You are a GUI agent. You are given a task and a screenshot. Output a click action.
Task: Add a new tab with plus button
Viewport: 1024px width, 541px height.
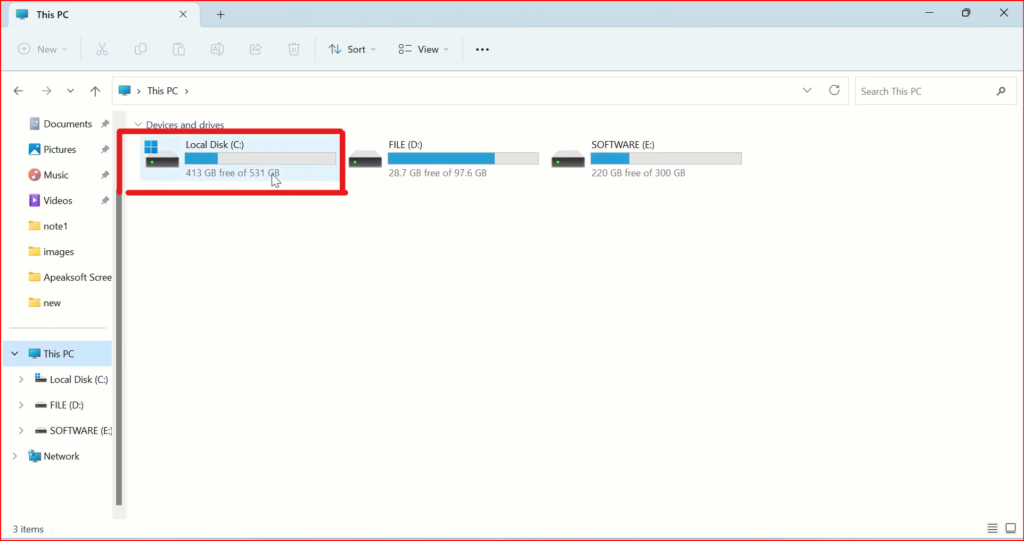221,14
